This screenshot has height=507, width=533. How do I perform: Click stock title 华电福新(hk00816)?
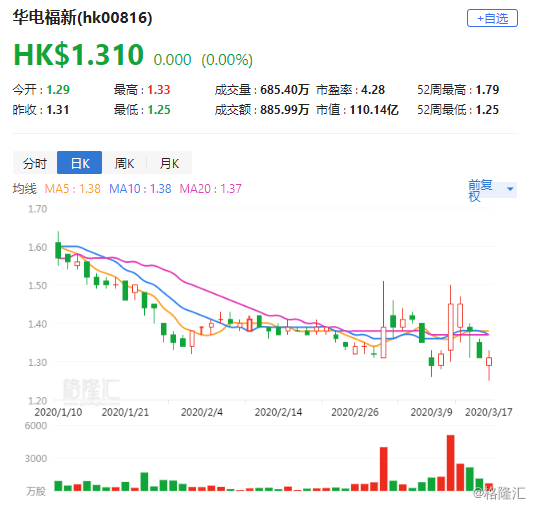point(82,18)
